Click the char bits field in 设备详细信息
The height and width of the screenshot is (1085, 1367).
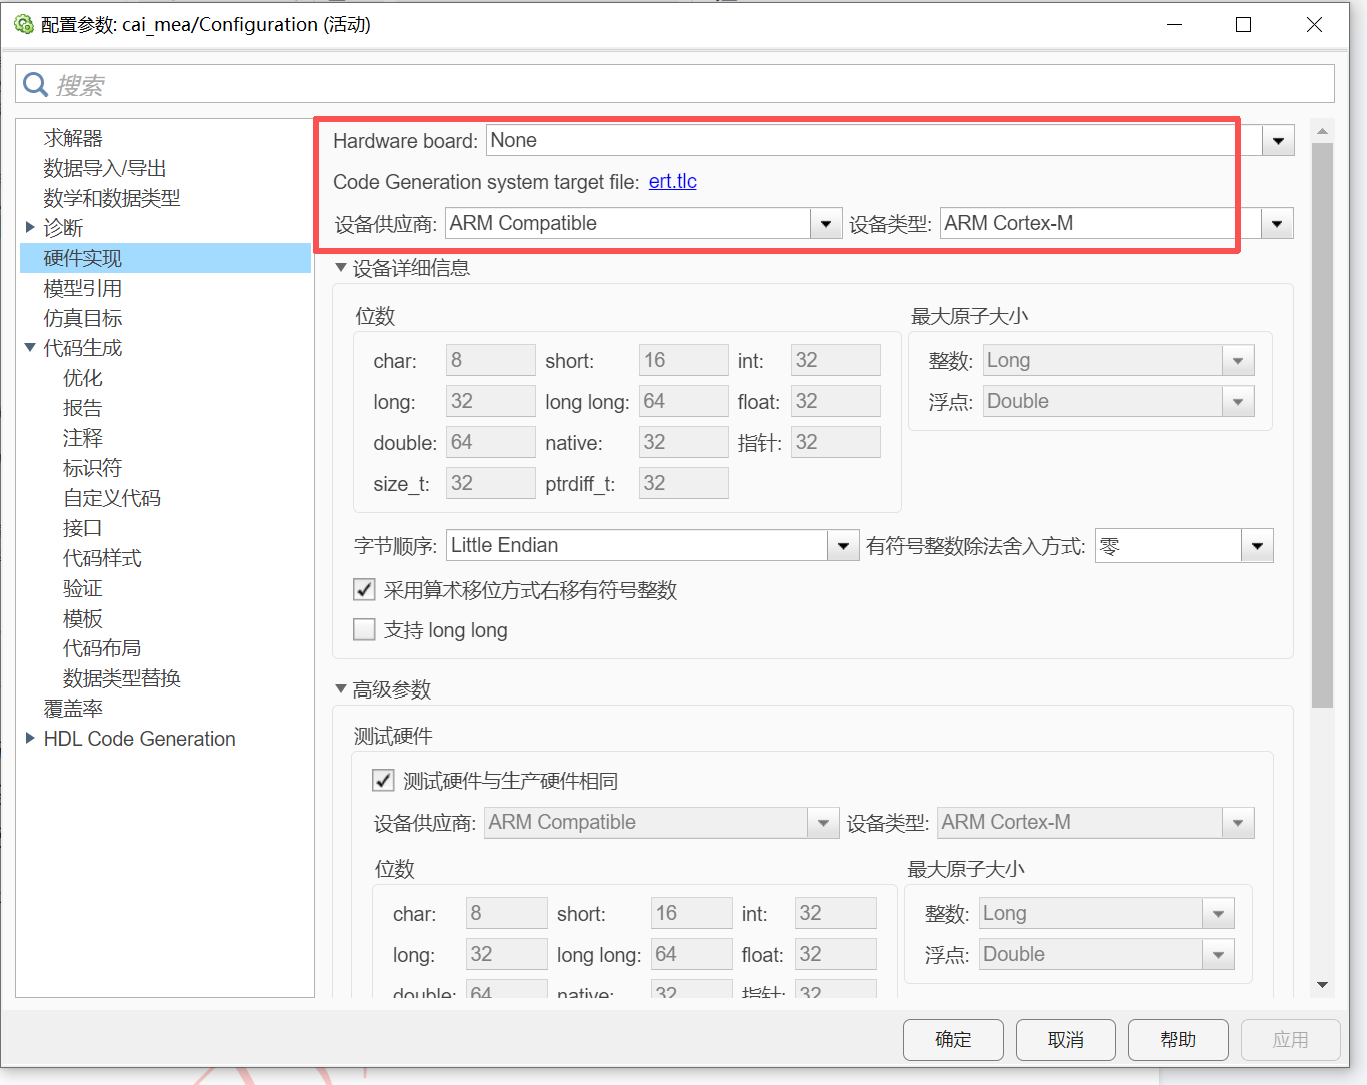point(490,360)
